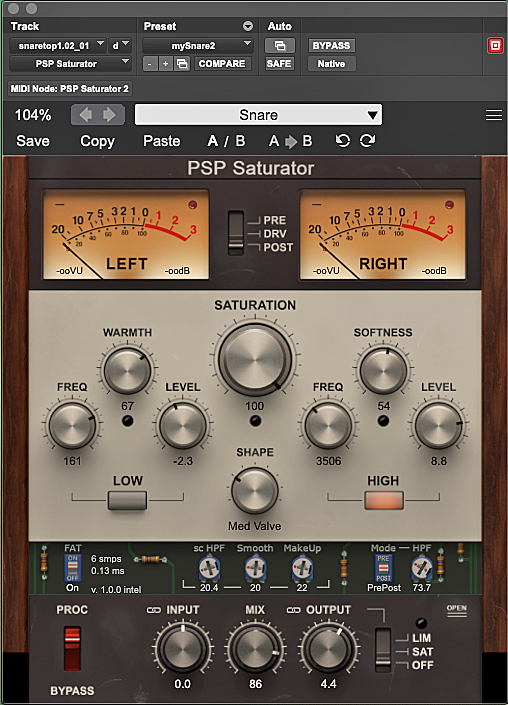Click the high FREQ knob at 3506
The image size is (508, 705).
[x=328, y=425]
